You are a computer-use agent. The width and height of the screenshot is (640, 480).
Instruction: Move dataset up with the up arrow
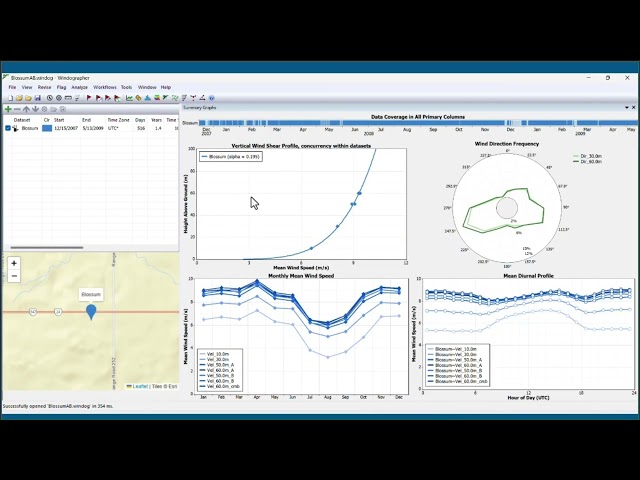(x=26, y=109)
